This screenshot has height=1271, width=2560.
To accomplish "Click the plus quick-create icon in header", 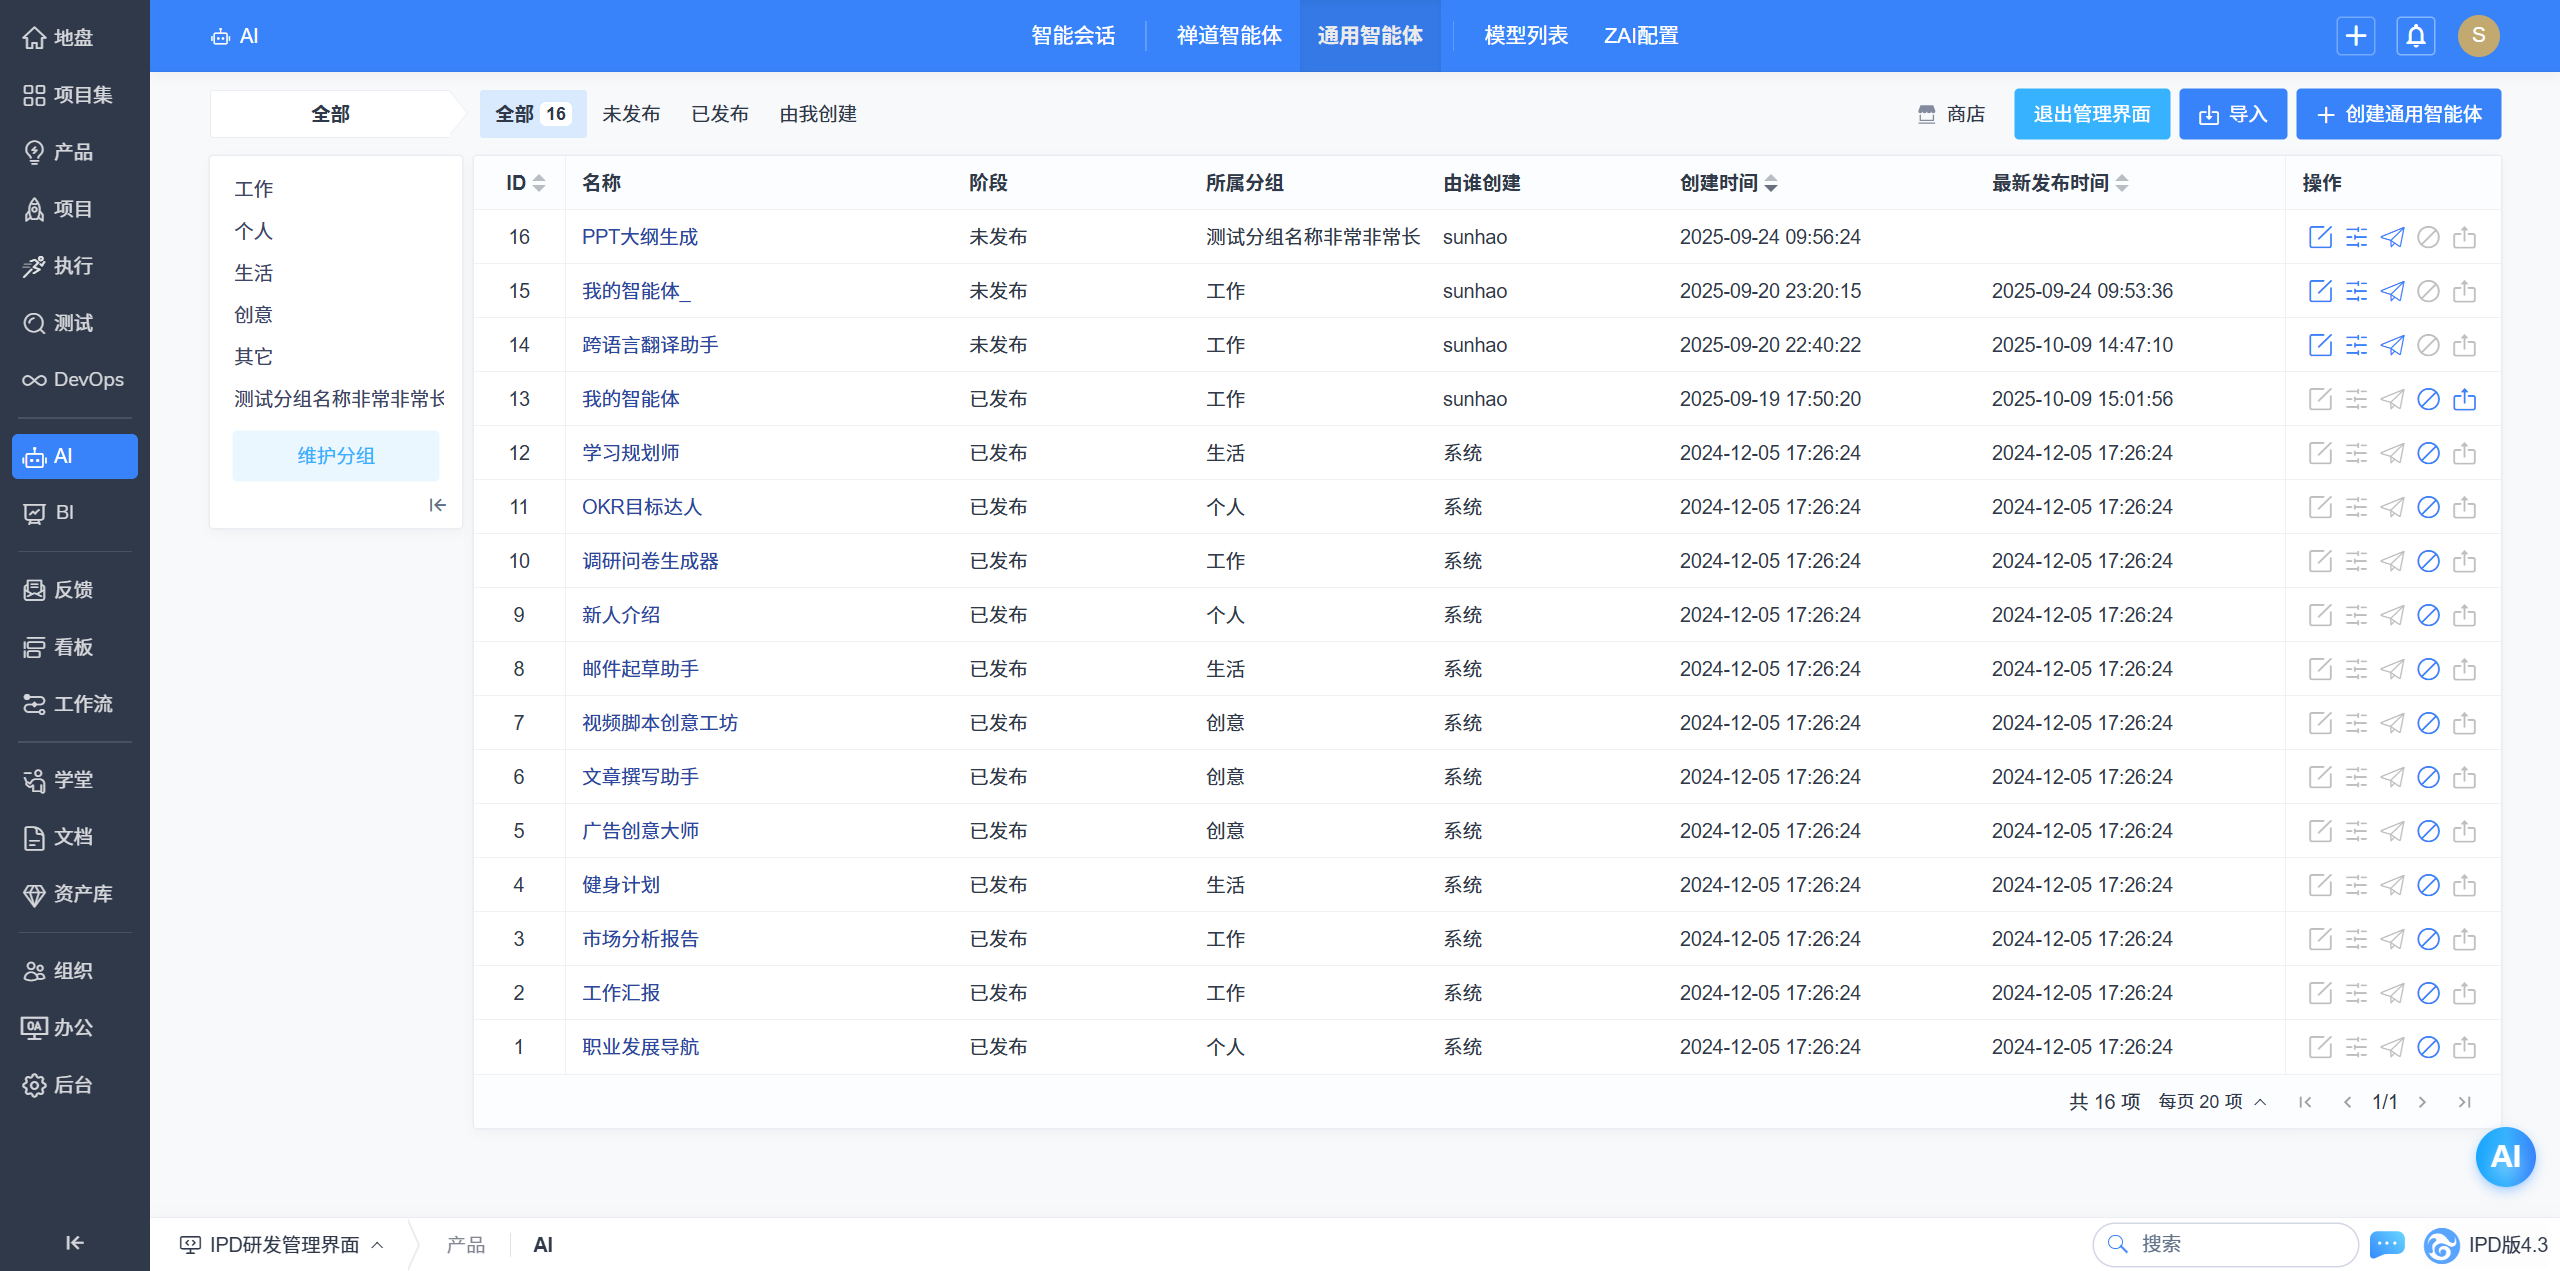I will coord(2355,36).
